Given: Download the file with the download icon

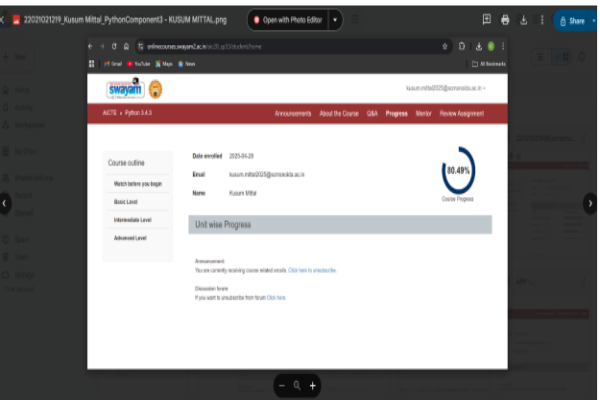Looking at the screenshot, I should tap(524, 20).
